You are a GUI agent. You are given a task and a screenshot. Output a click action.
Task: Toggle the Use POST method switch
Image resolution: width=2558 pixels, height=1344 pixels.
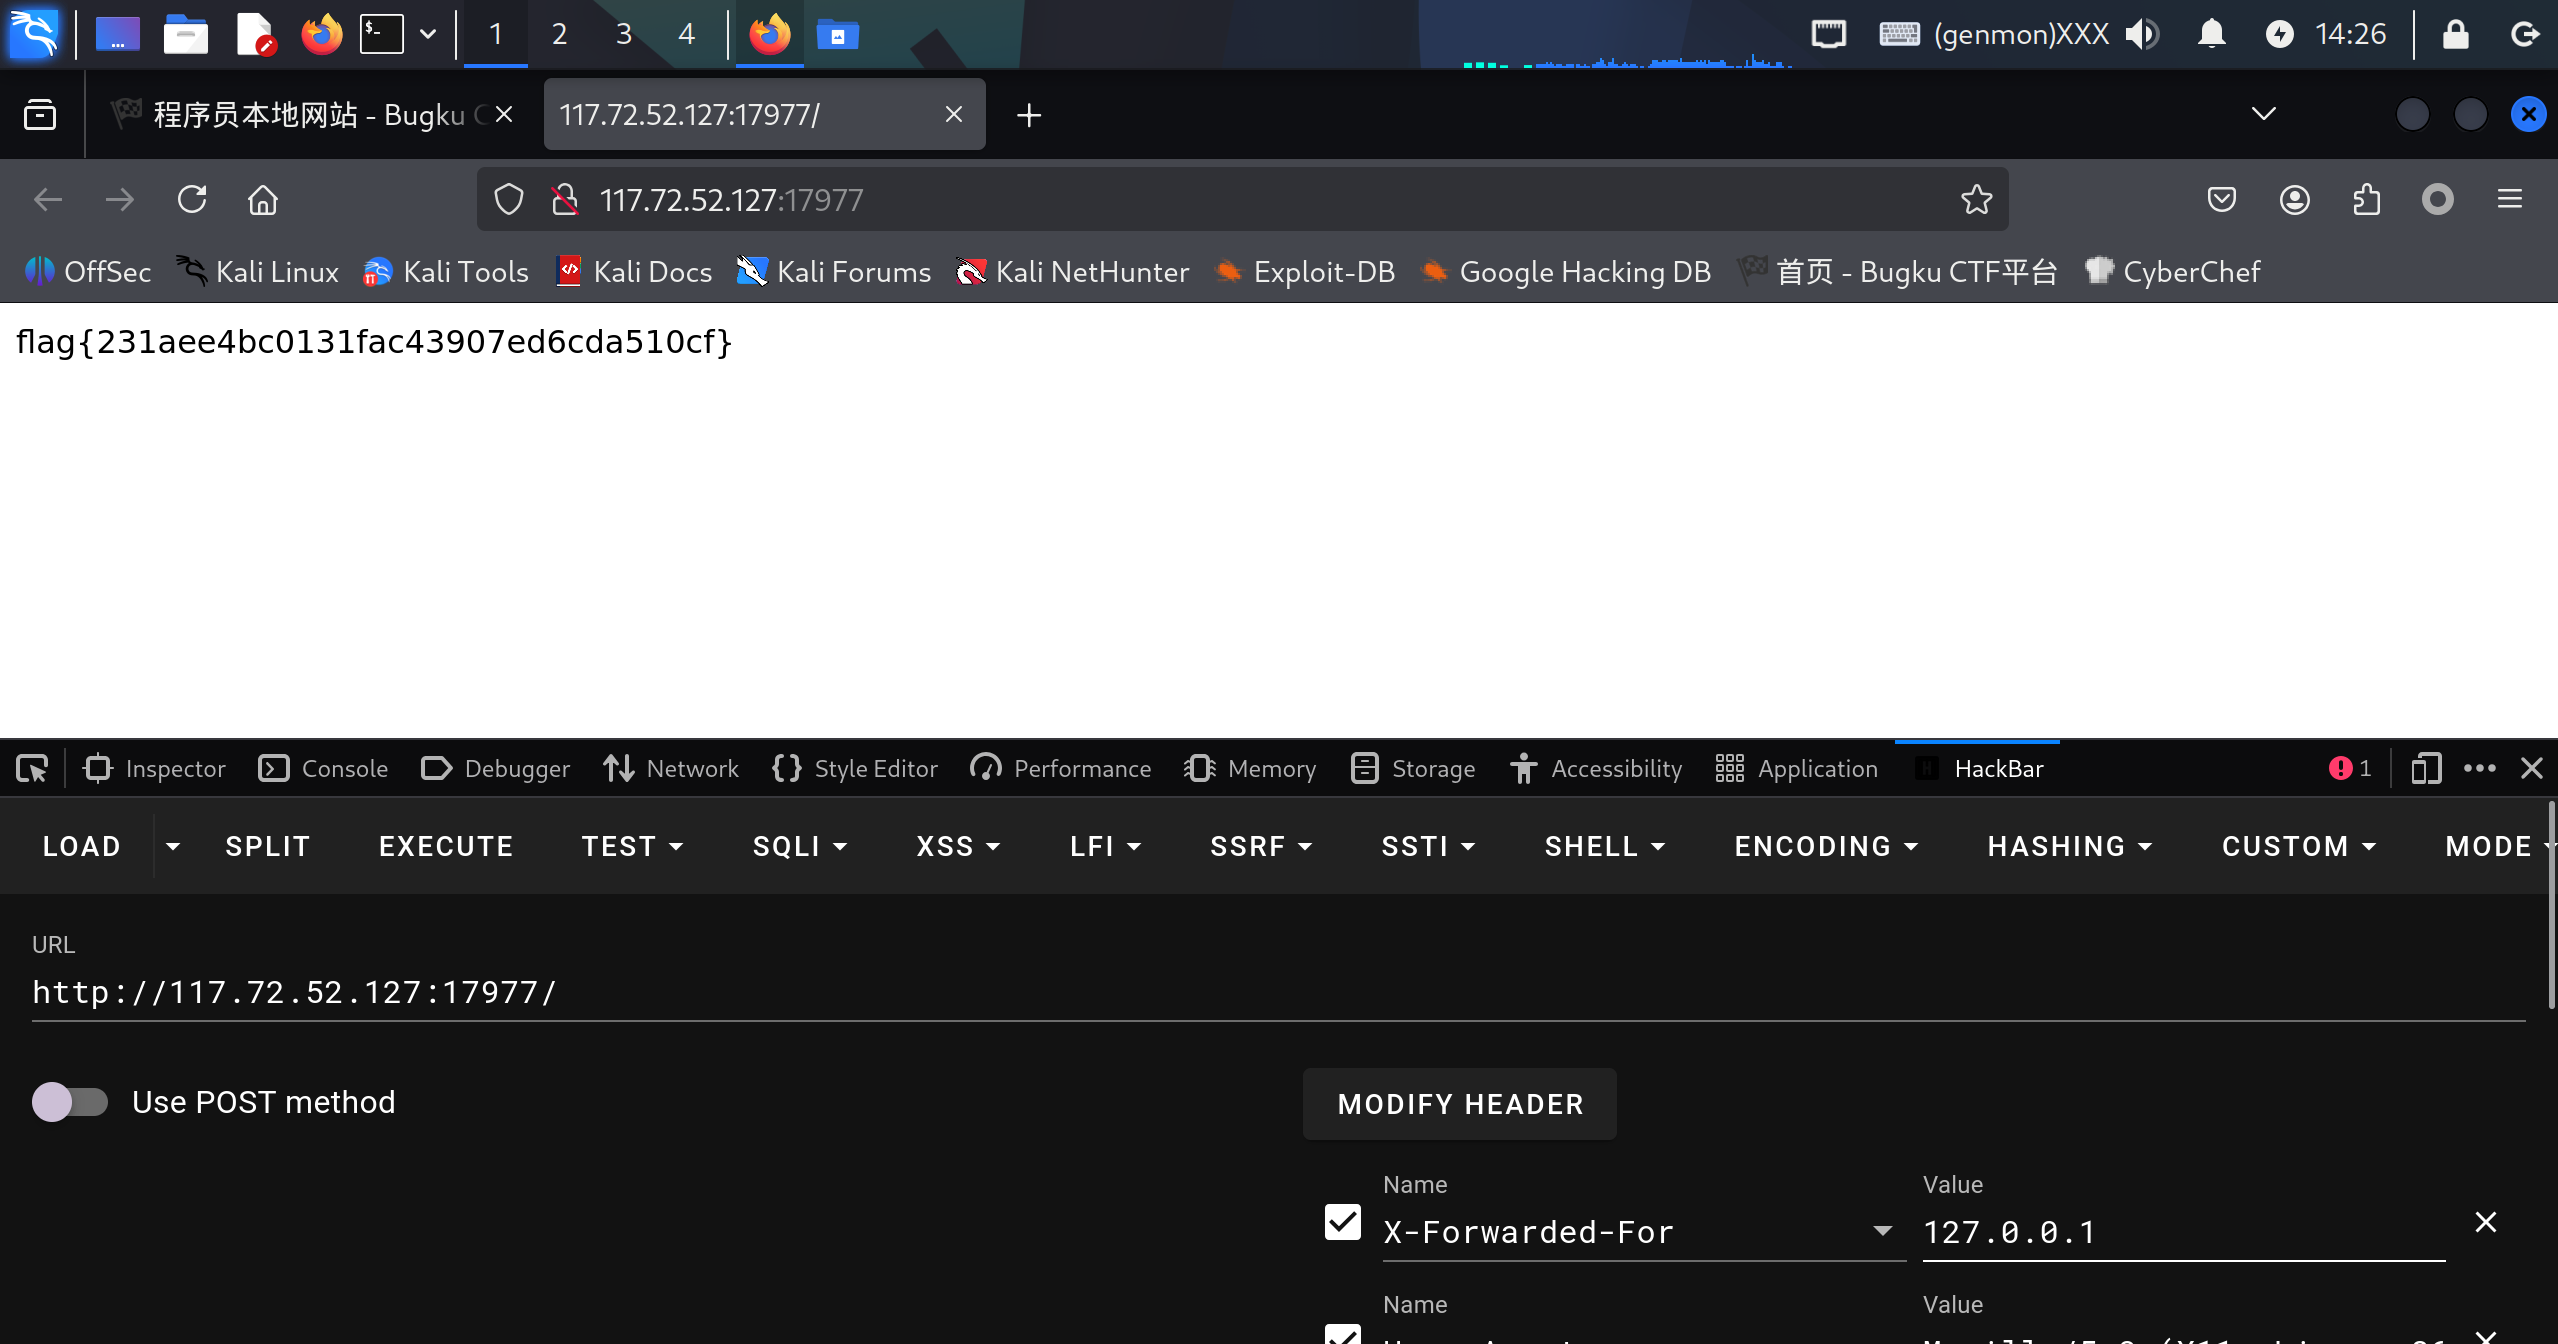pyautogui.click(x=70, y=1102)
